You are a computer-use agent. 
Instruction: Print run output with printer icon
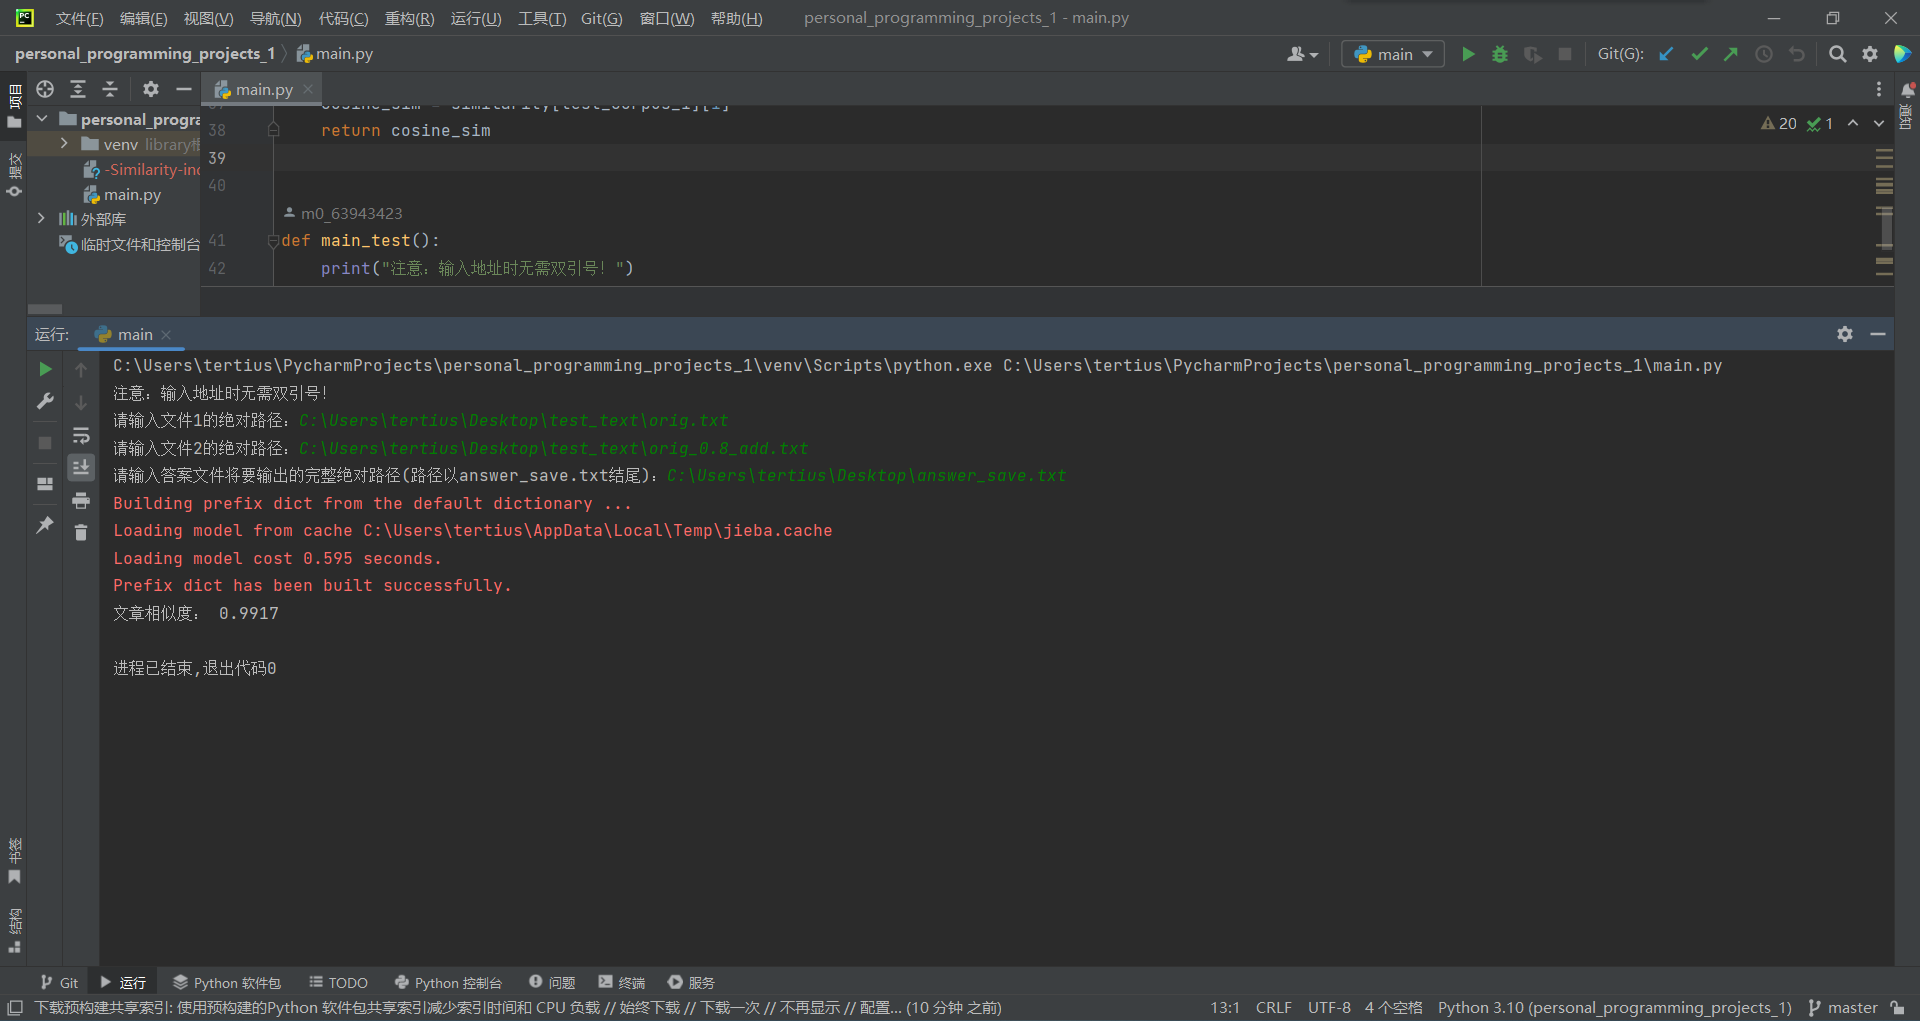click(81, 500)
